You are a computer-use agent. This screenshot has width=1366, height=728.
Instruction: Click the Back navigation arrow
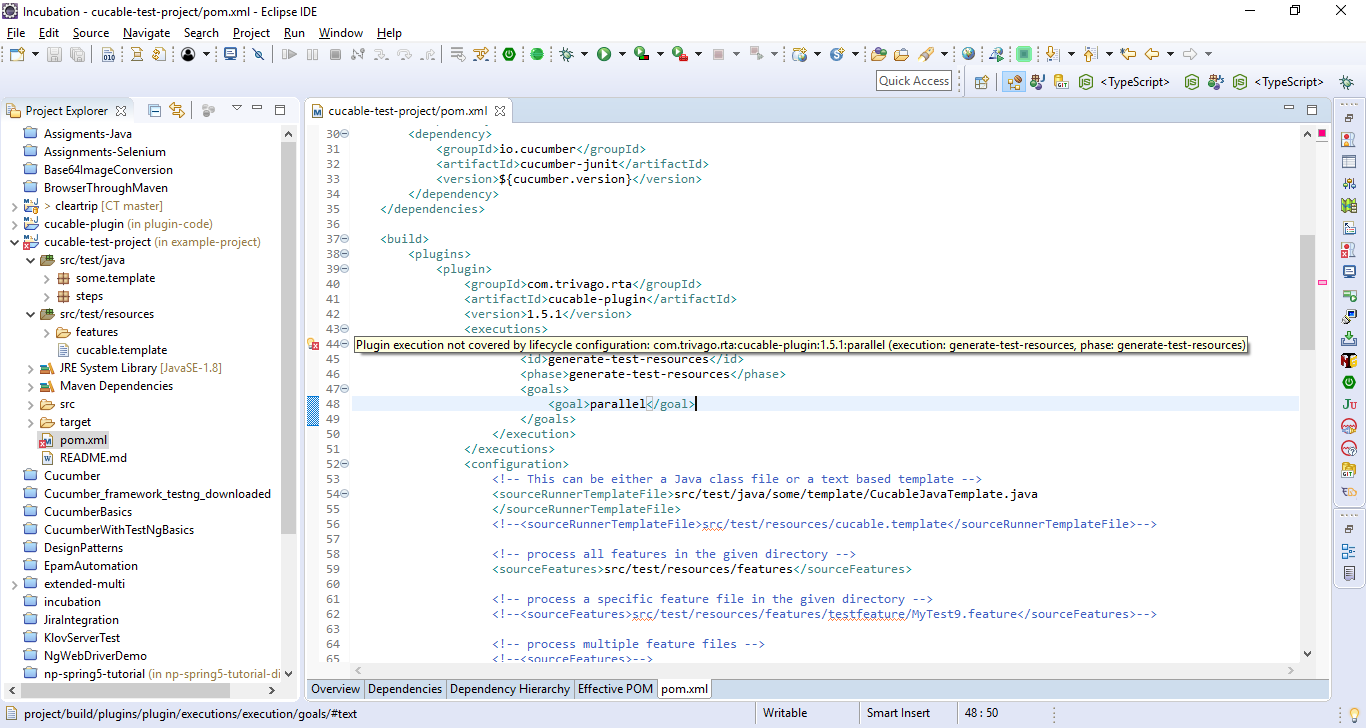1151,54
